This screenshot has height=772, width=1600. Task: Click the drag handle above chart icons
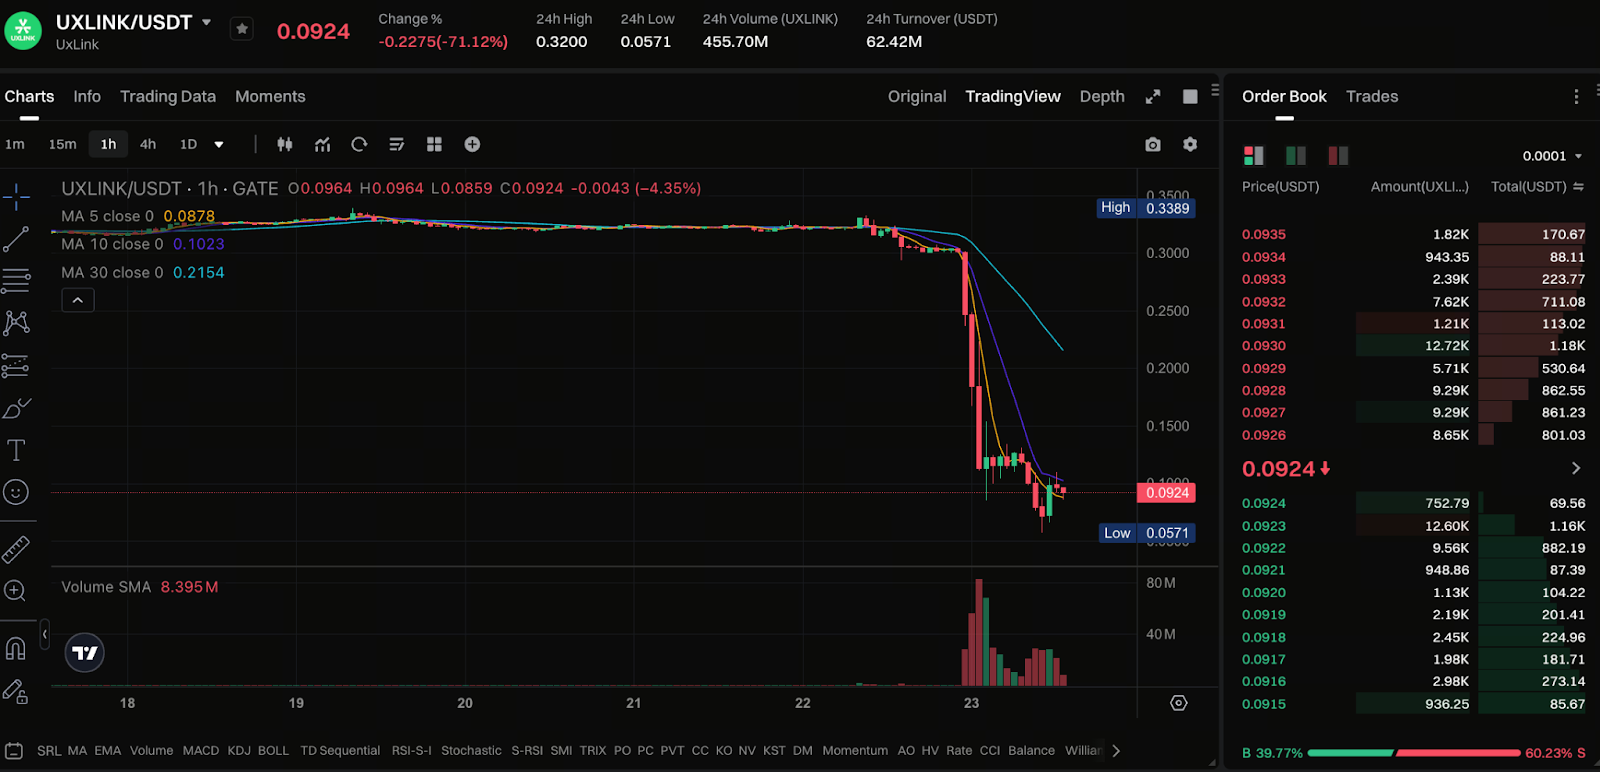(1215, 90)
